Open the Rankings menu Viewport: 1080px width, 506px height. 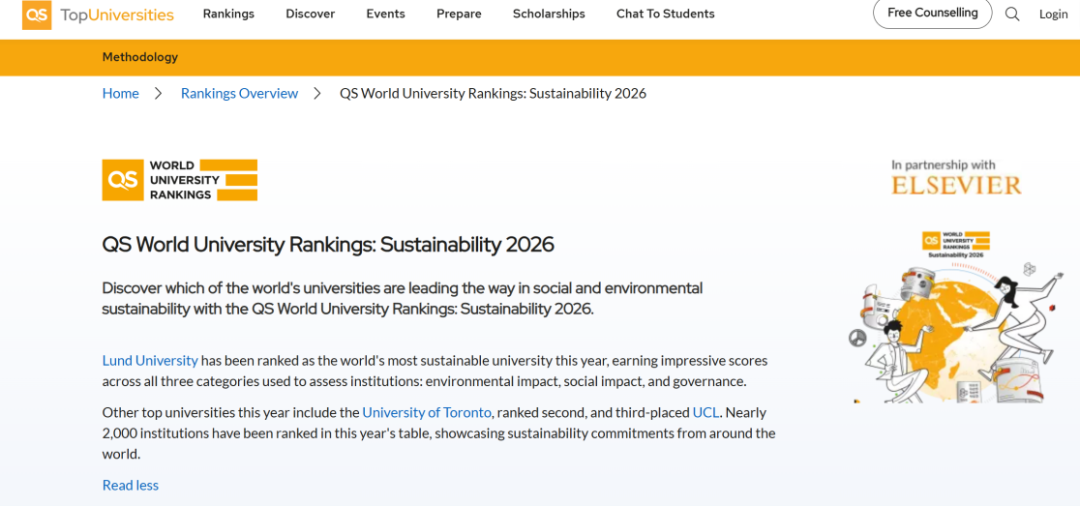228,14
